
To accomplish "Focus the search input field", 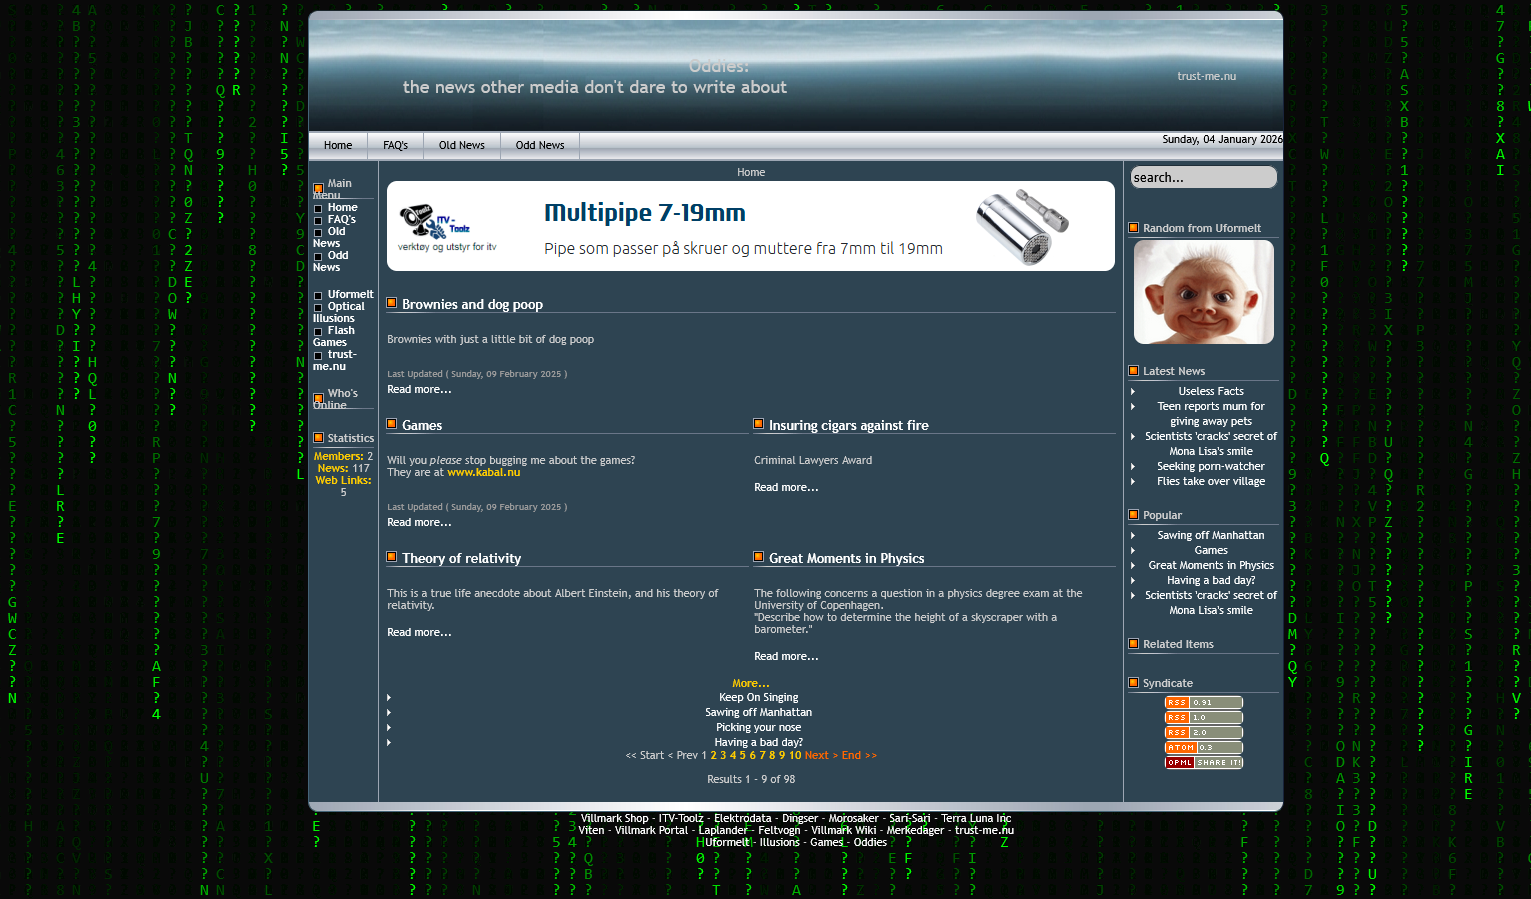I will [1203, 178].
